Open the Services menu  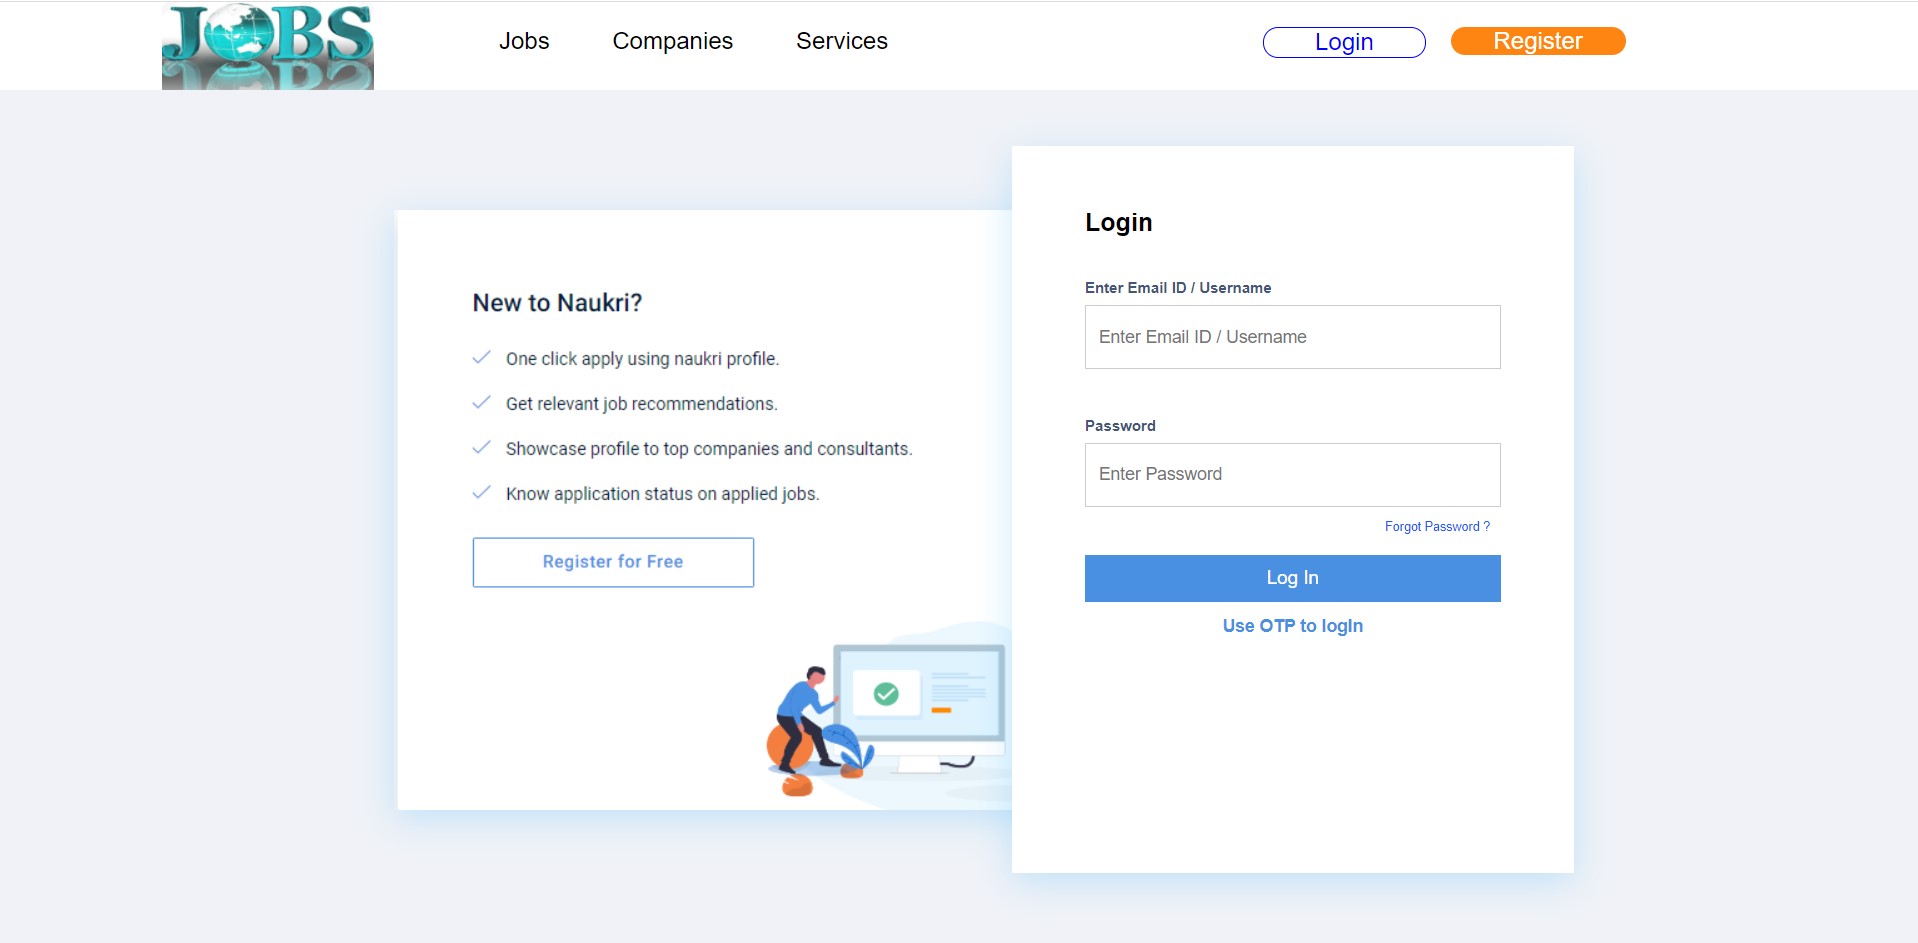841,41
